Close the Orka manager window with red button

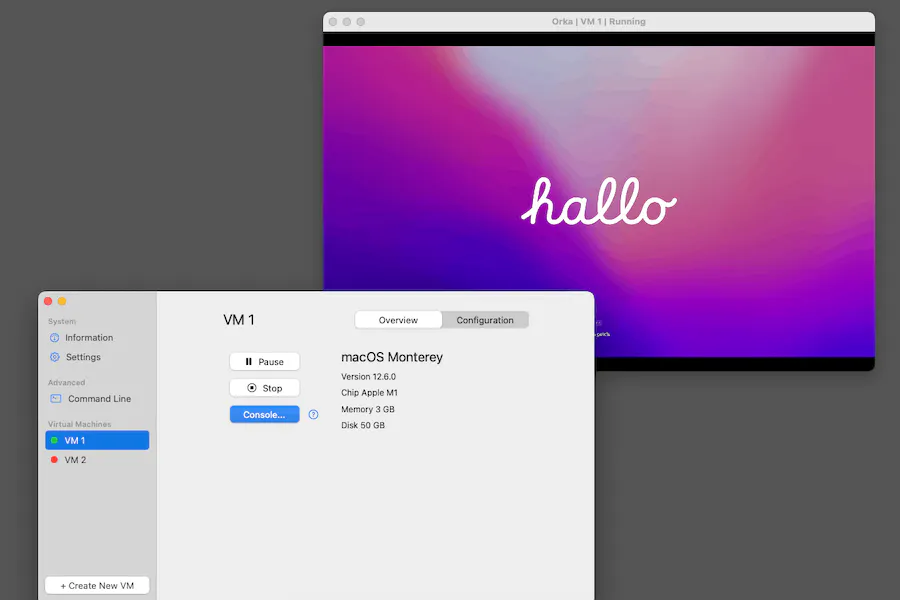point(47,301)
